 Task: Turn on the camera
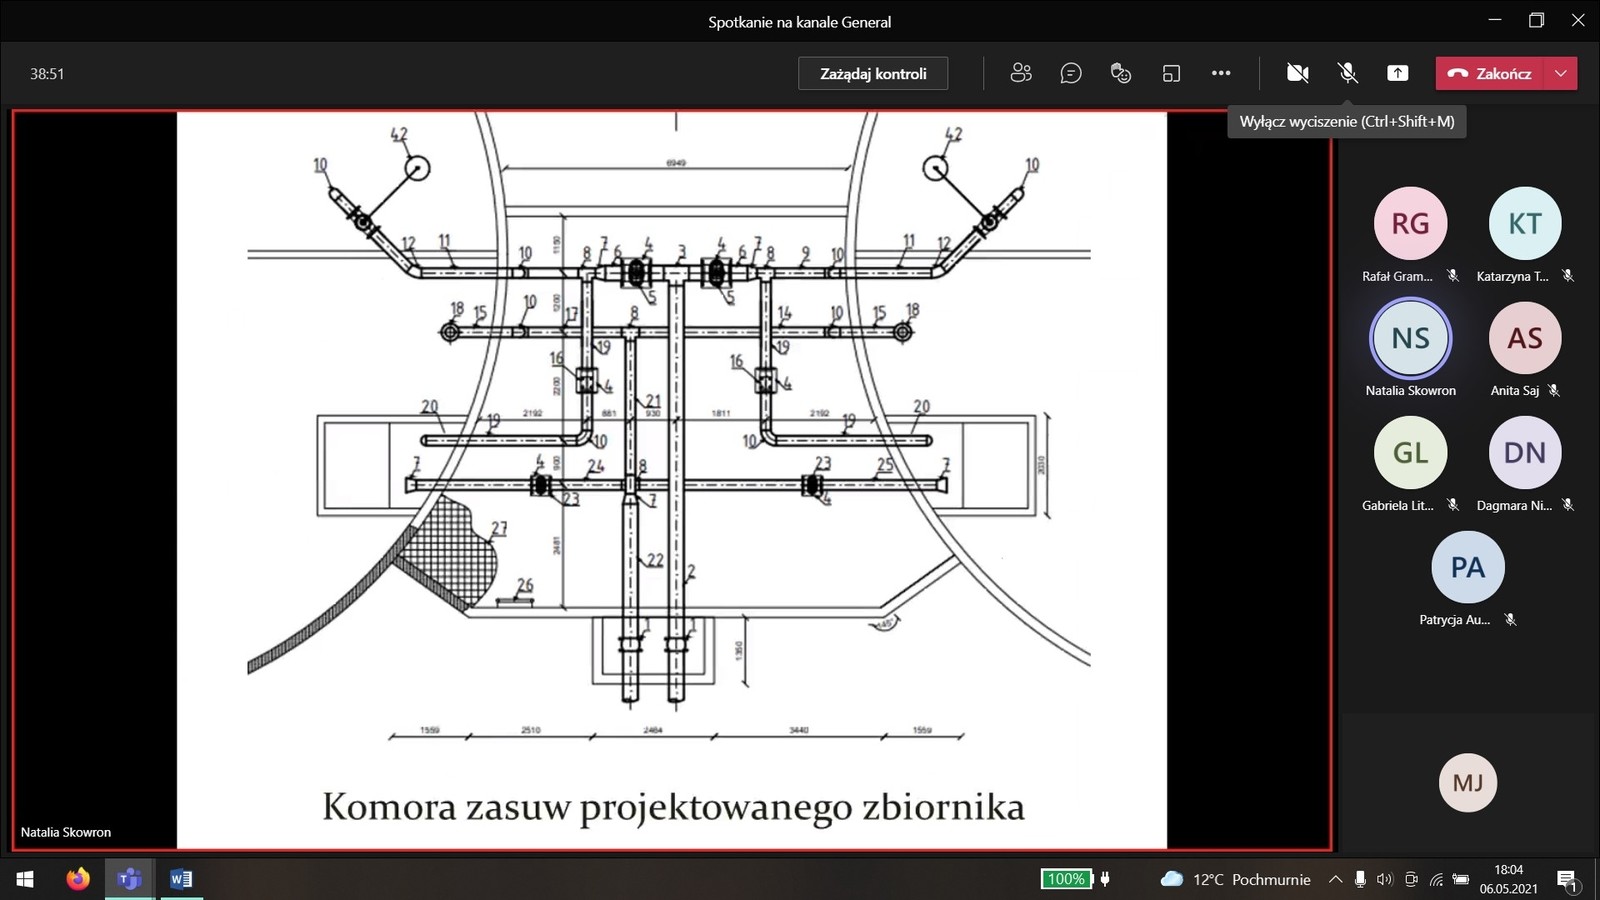click(x=1297, y=73)
